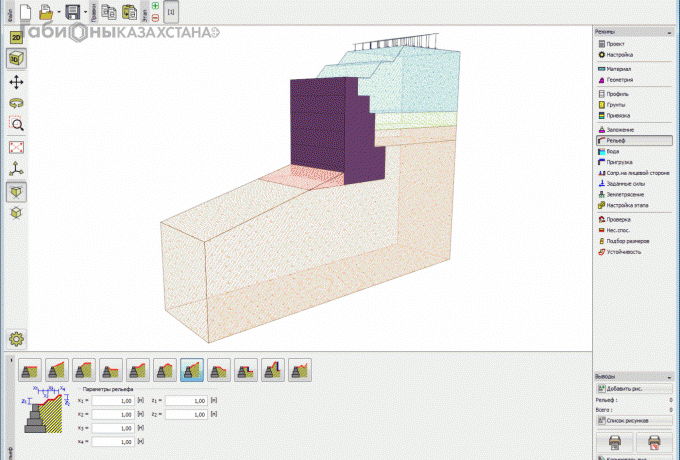Viewport: 680px width, 460px height.
Task: Open the view settings gear icon
Action: tap(17, 339)
